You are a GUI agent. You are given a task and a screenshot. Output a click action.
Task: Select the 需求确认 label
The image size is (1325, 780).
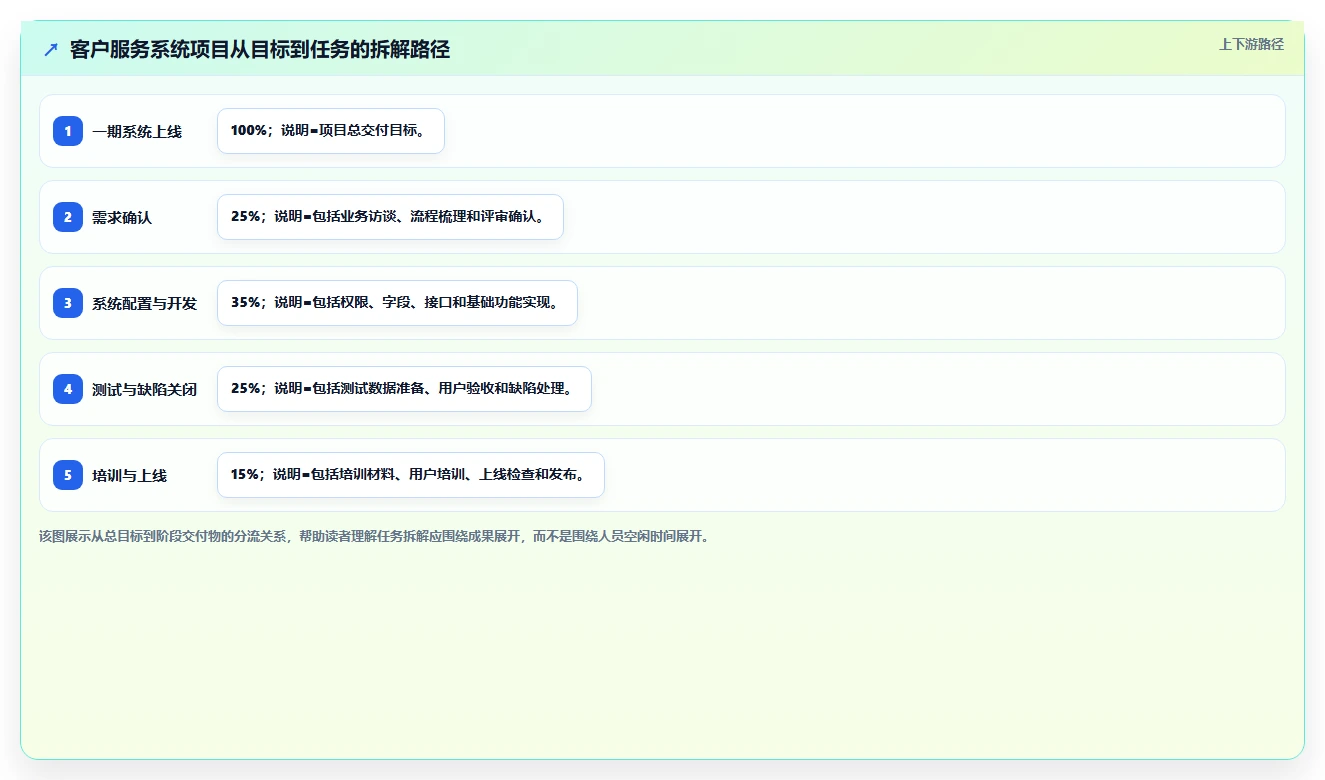pyautogui.click(x=122, y=217)
